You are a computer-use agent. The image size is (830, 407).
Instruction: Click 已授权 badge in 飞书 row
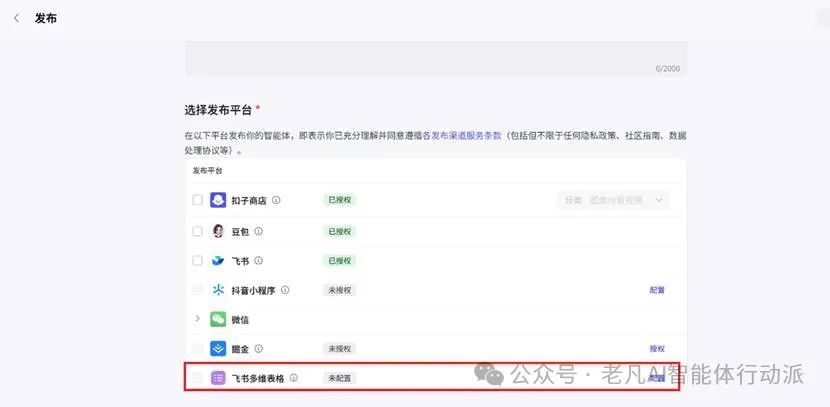[339, 261]
